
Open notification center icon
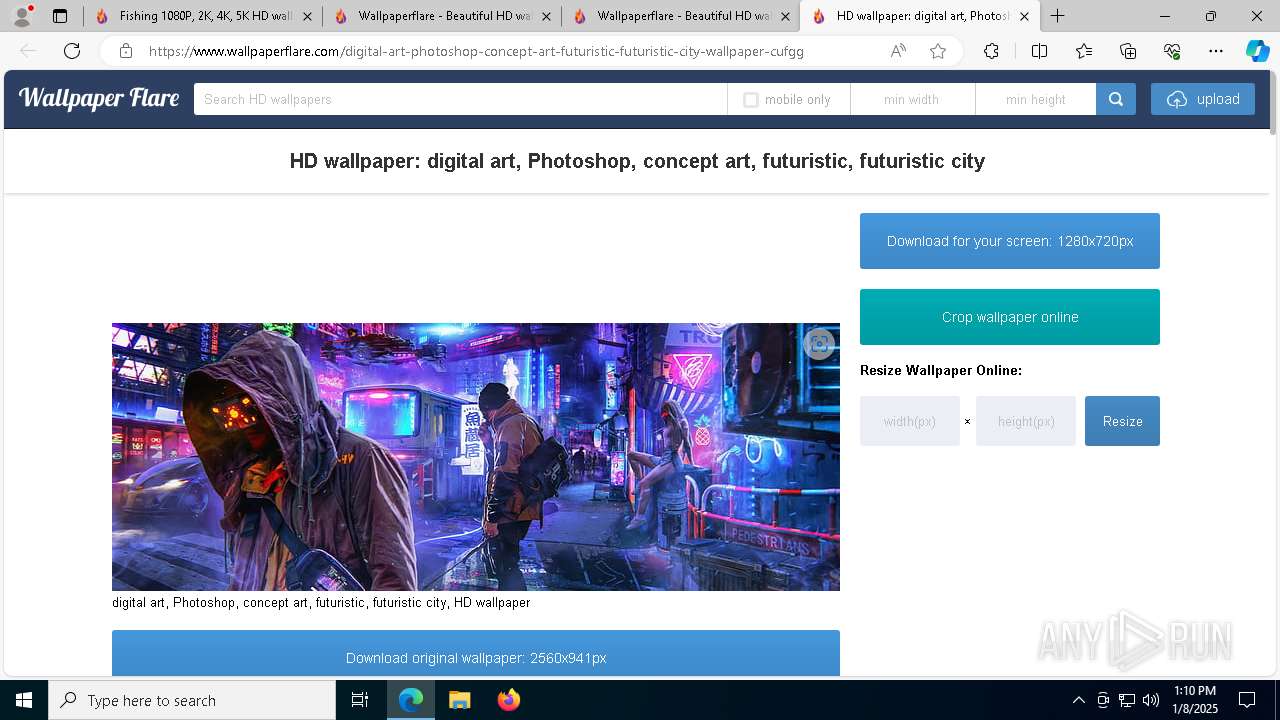pyautogui.click(x=1247, y=700)
